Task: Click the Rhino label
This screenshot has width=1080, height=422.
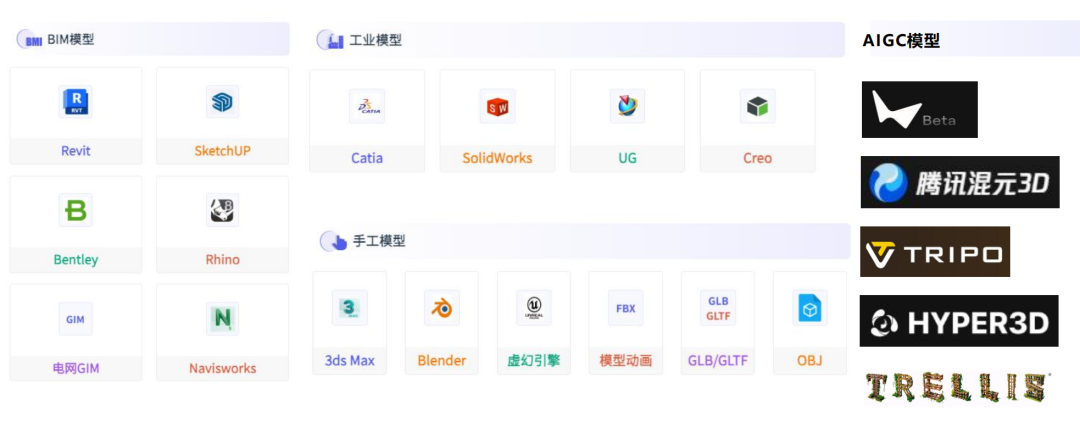Action: tap(222, 260)
